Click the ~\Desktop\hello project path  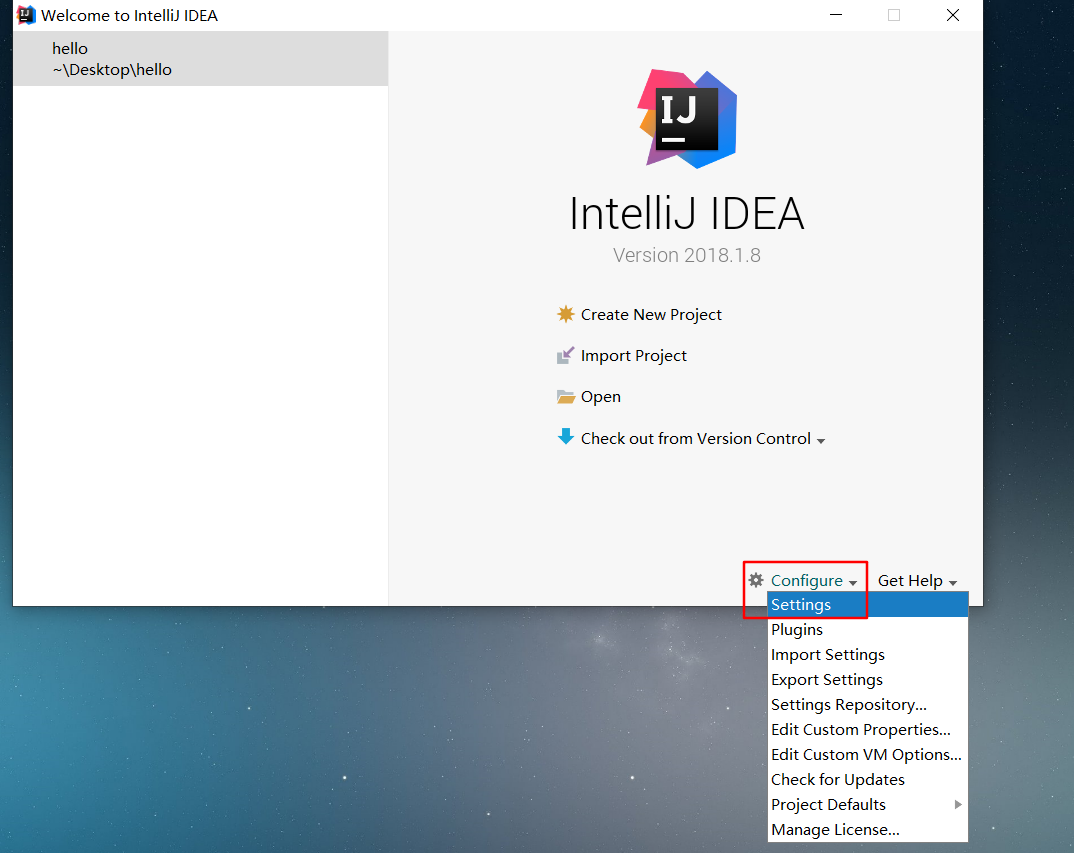112,70
